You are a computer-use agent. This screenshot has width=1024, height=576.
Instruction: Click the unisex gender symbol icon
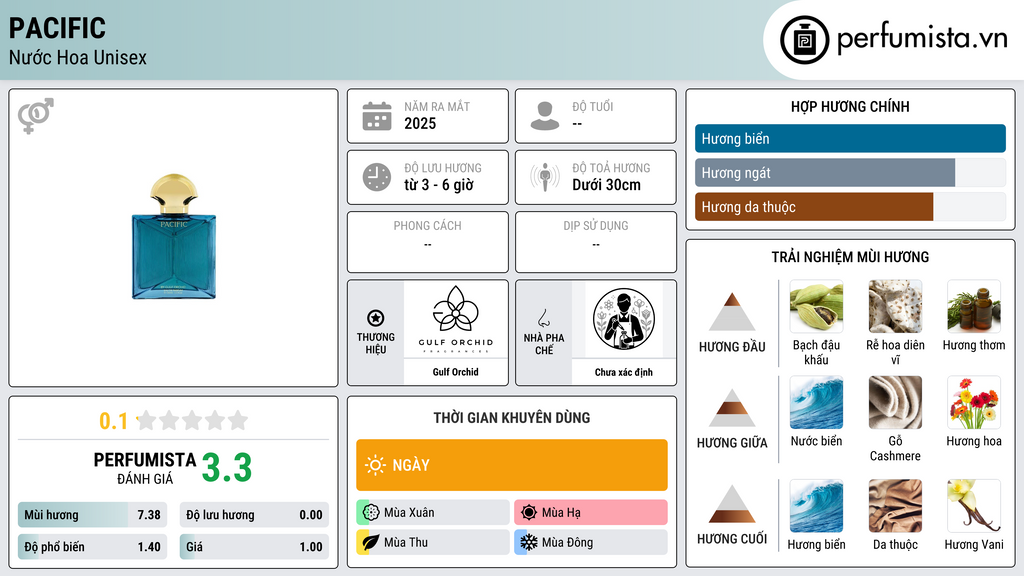[36, 116]
